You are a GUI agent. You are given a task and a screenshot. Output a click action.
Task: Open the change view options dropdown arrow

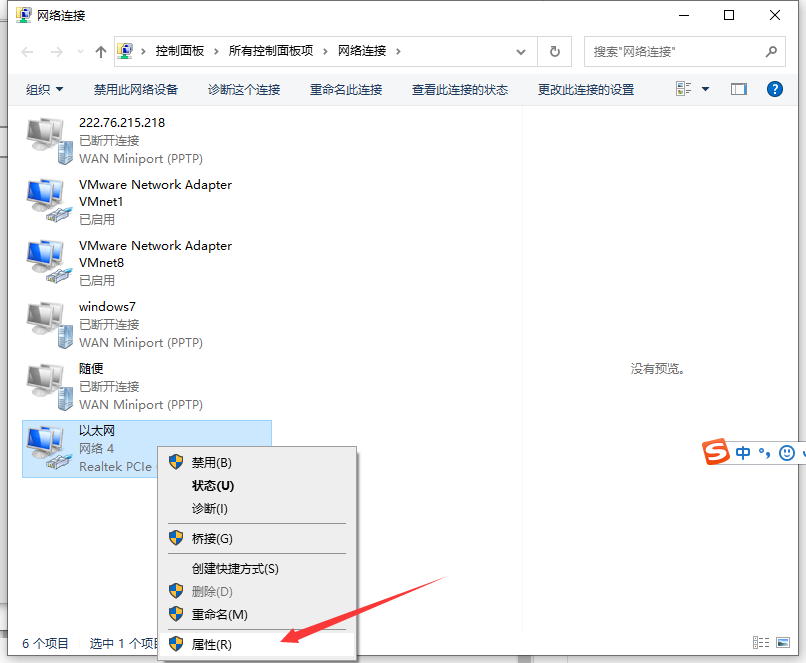[x=705, y=89]
